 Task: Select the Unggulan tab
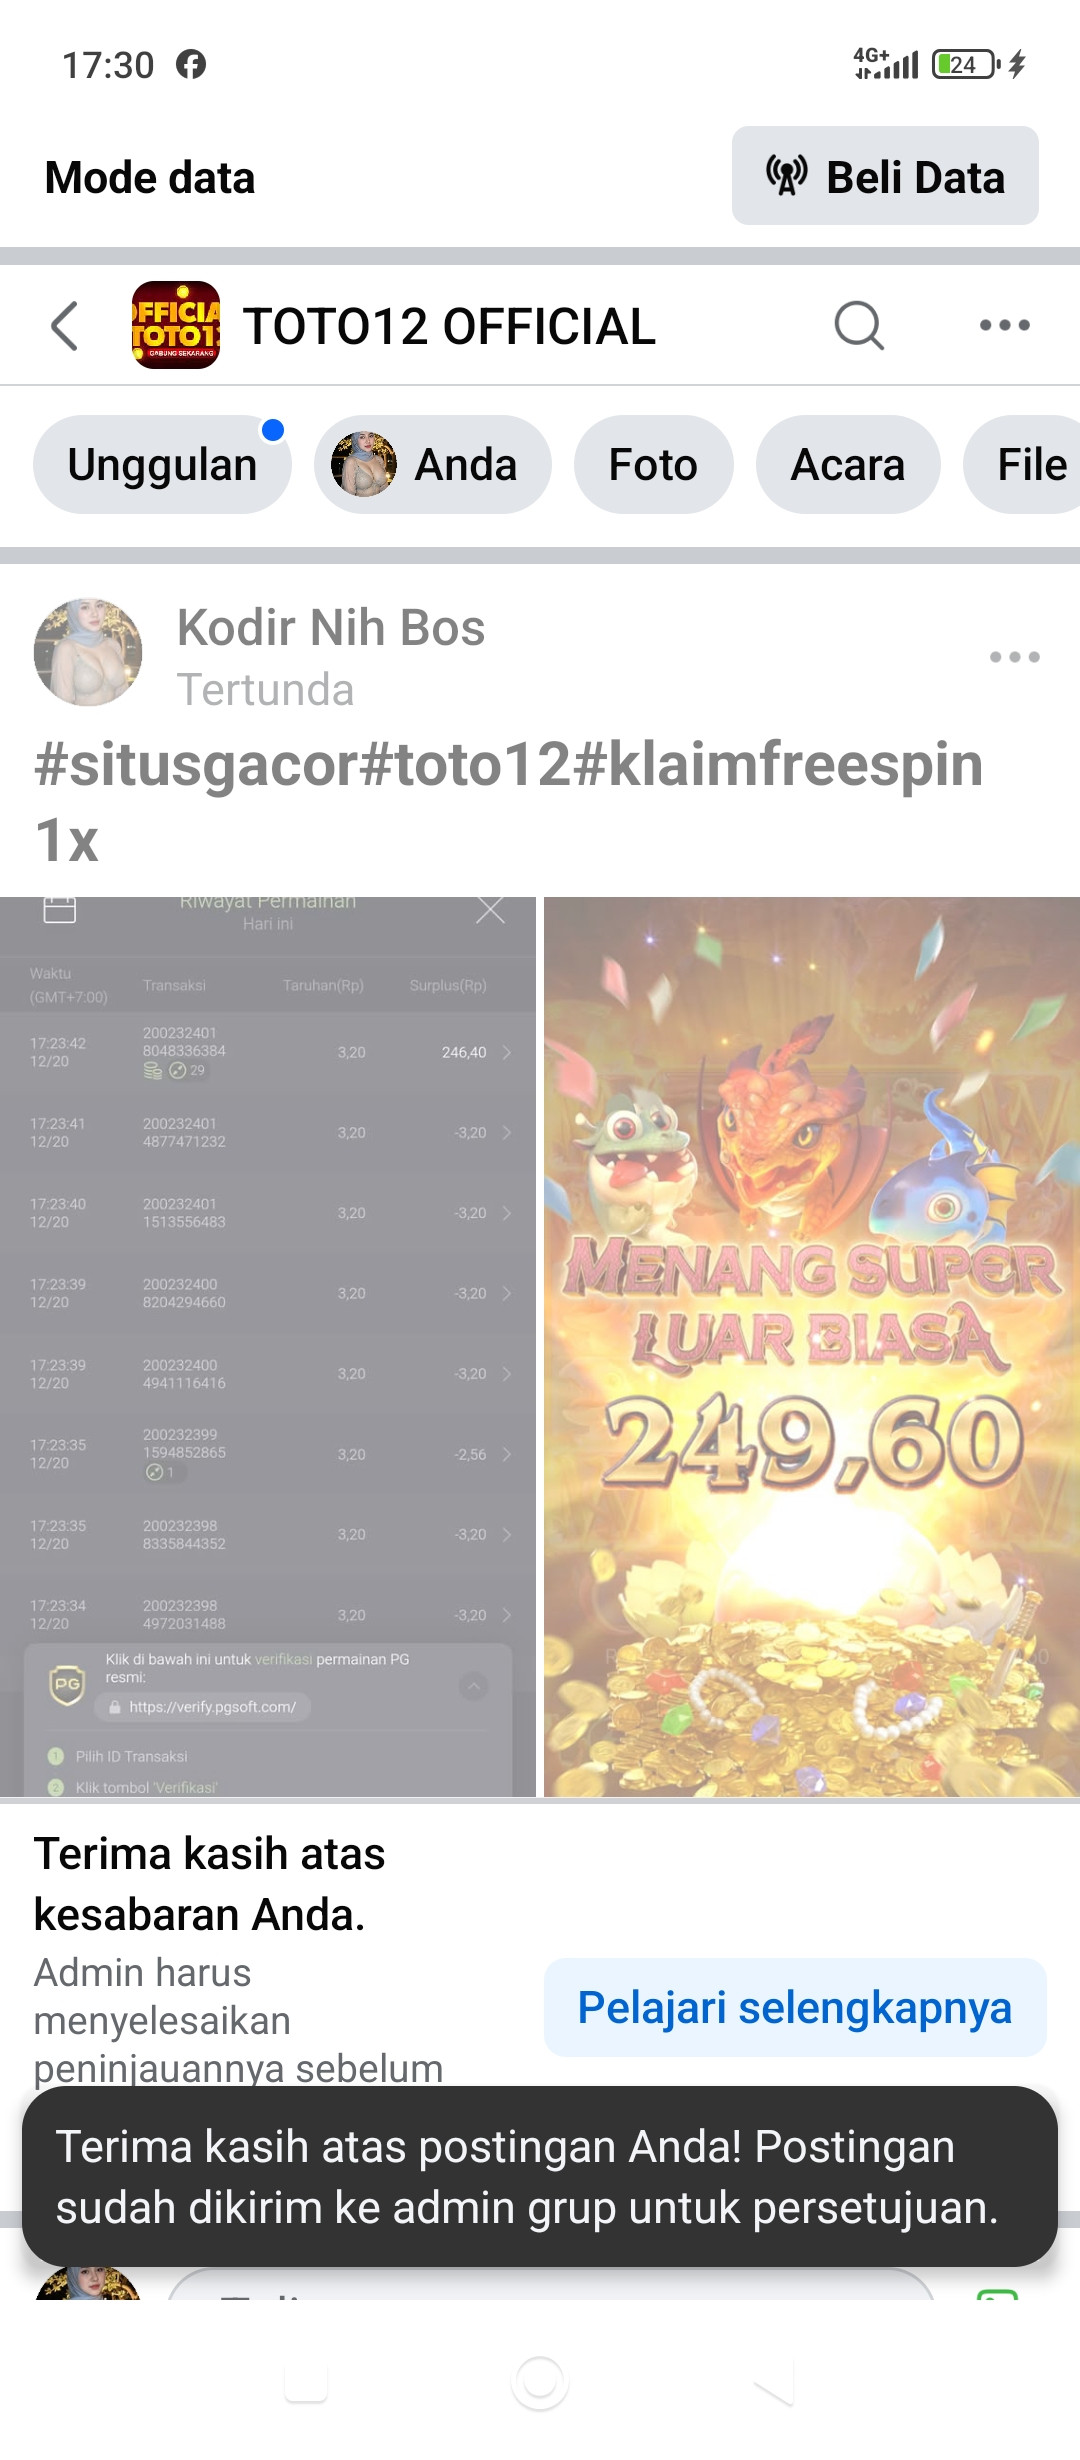(x=162, y=465)
